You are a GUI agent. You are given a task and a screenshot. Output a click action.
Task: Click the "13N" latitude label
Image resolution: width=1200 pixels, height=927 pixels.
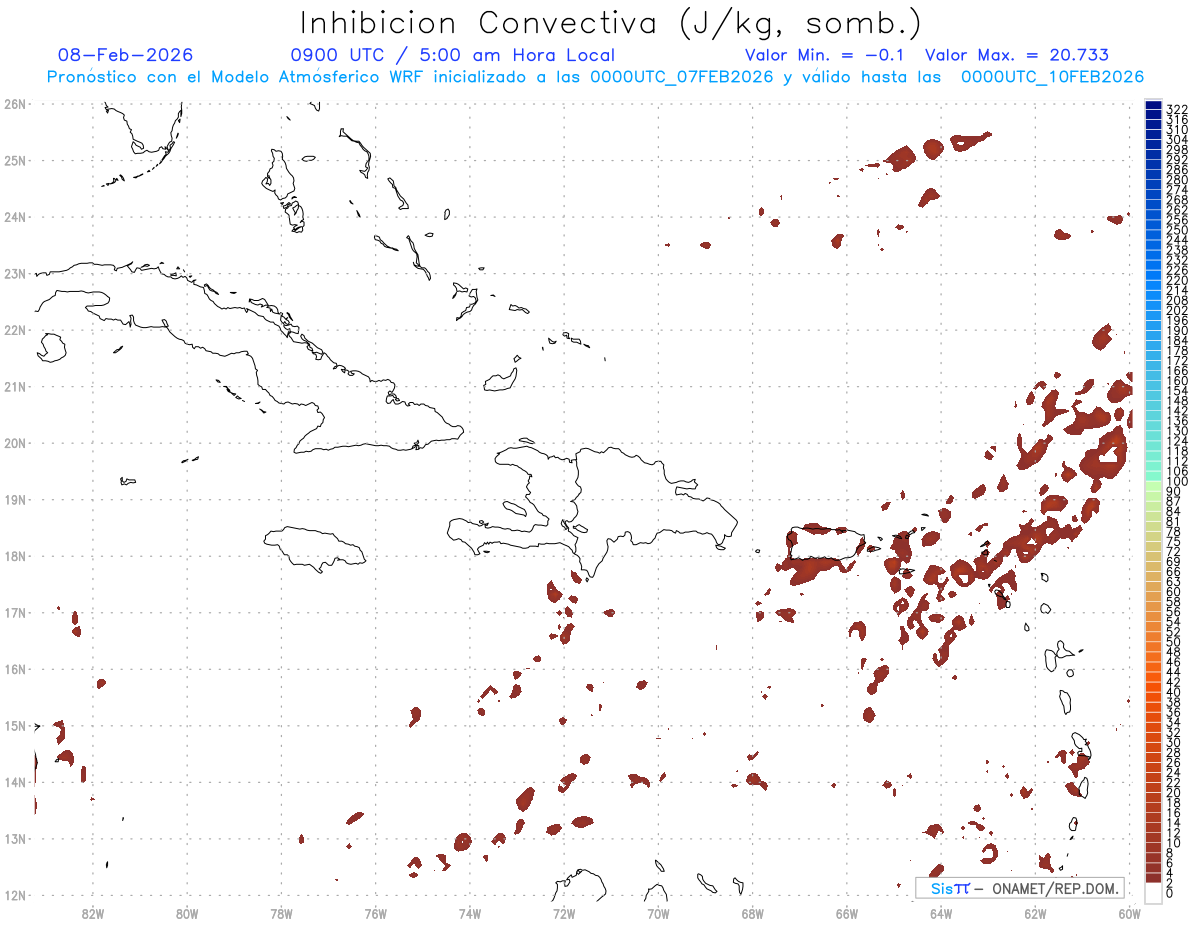[x=15, y=839]
